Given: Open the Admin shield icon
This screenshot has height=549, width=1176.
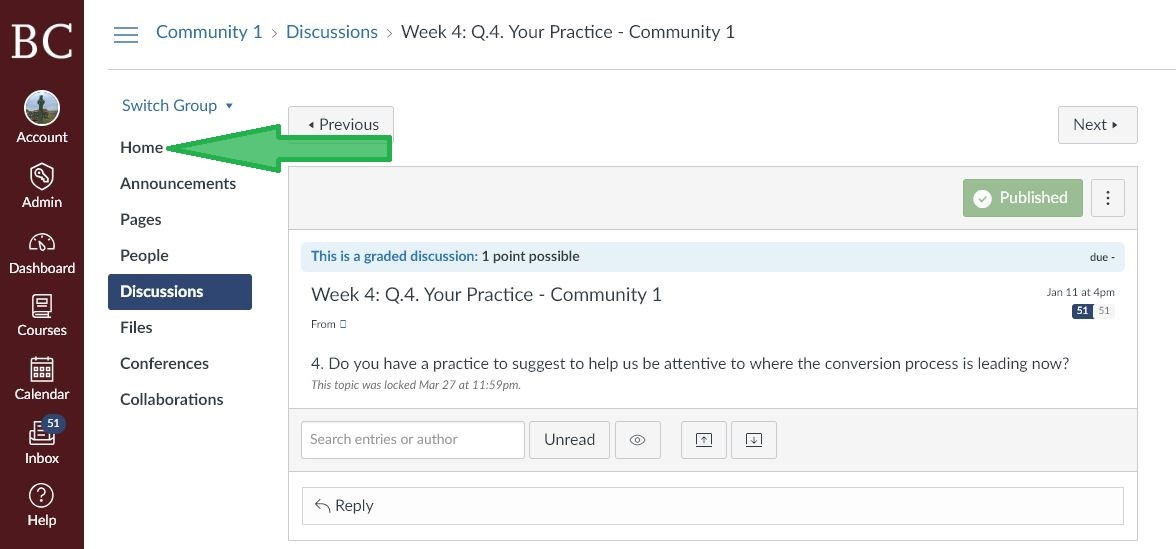Looking at the screenshot, I should 42,178.
